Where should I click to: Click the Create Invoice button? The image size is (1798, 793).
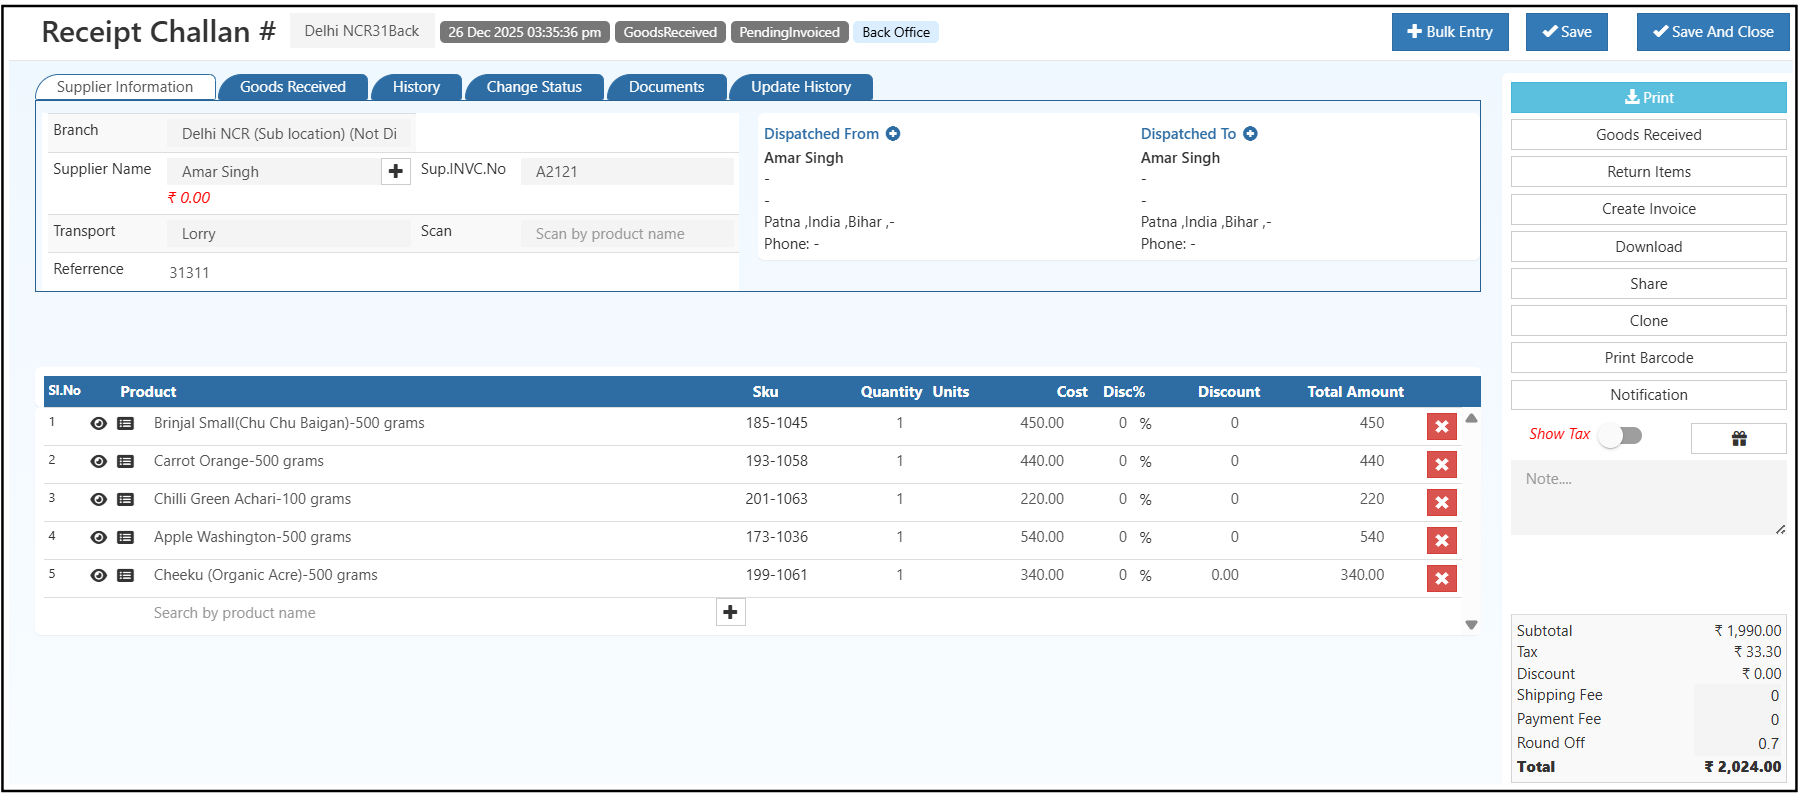(1648, 209)
